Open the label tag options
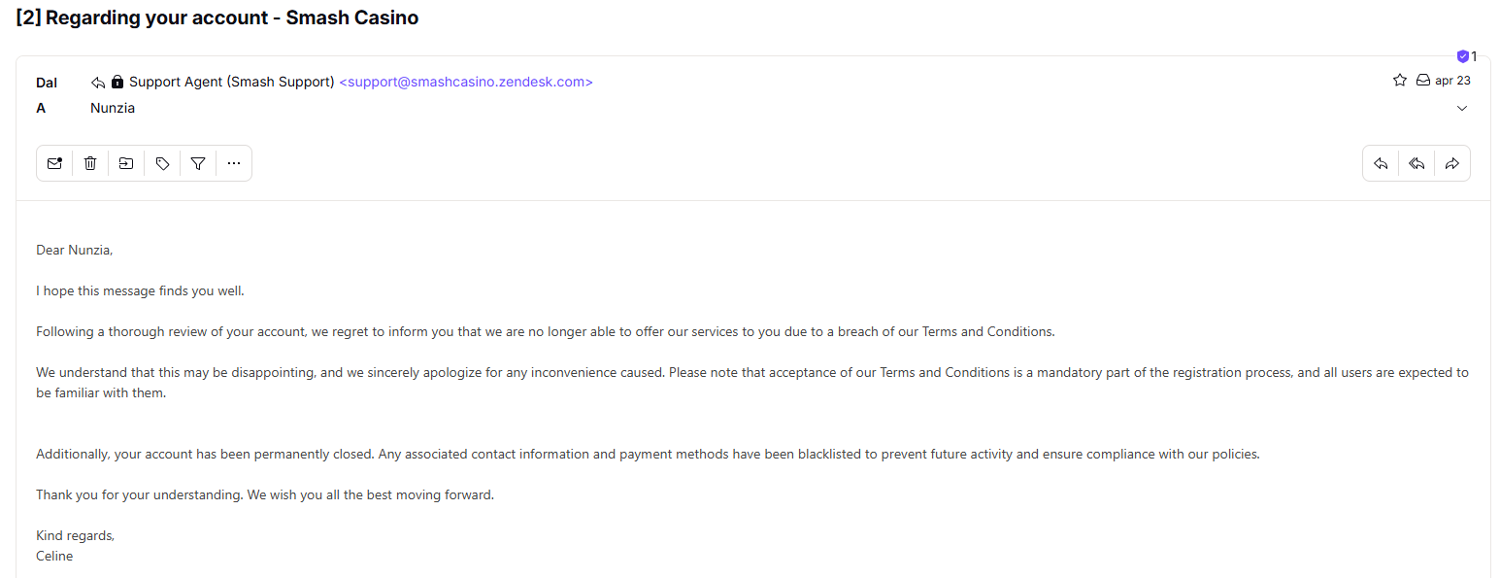1500x578 pixels. (x=162, y=164)
